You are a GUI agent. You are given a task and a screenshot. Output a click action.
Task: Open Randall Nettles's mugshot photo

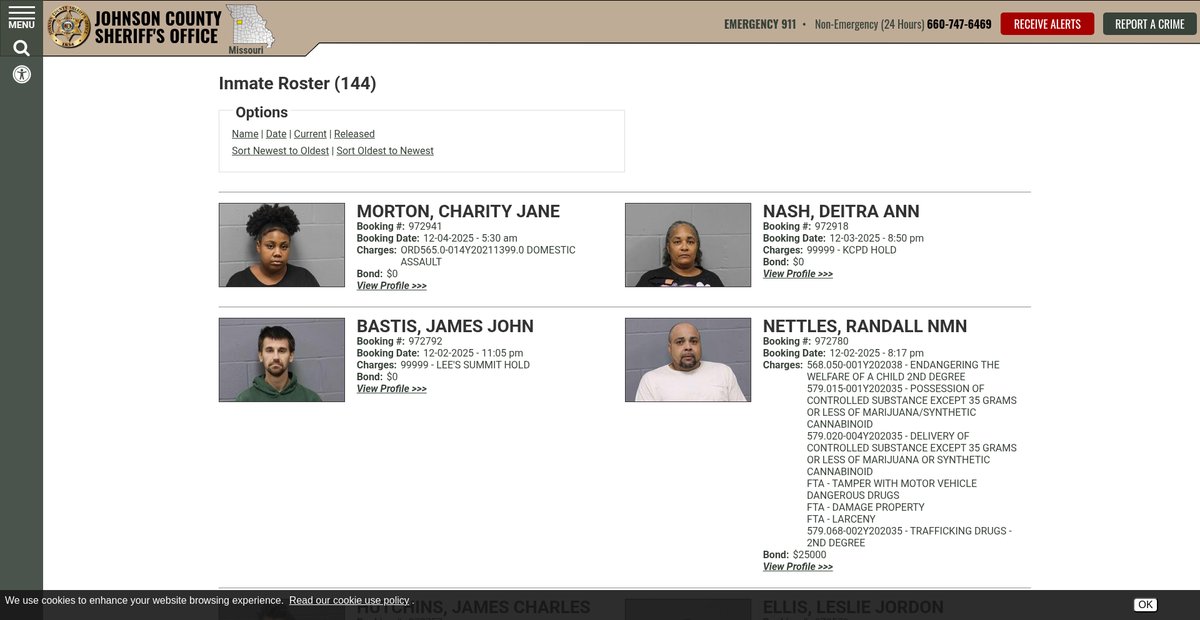[688, 360]
